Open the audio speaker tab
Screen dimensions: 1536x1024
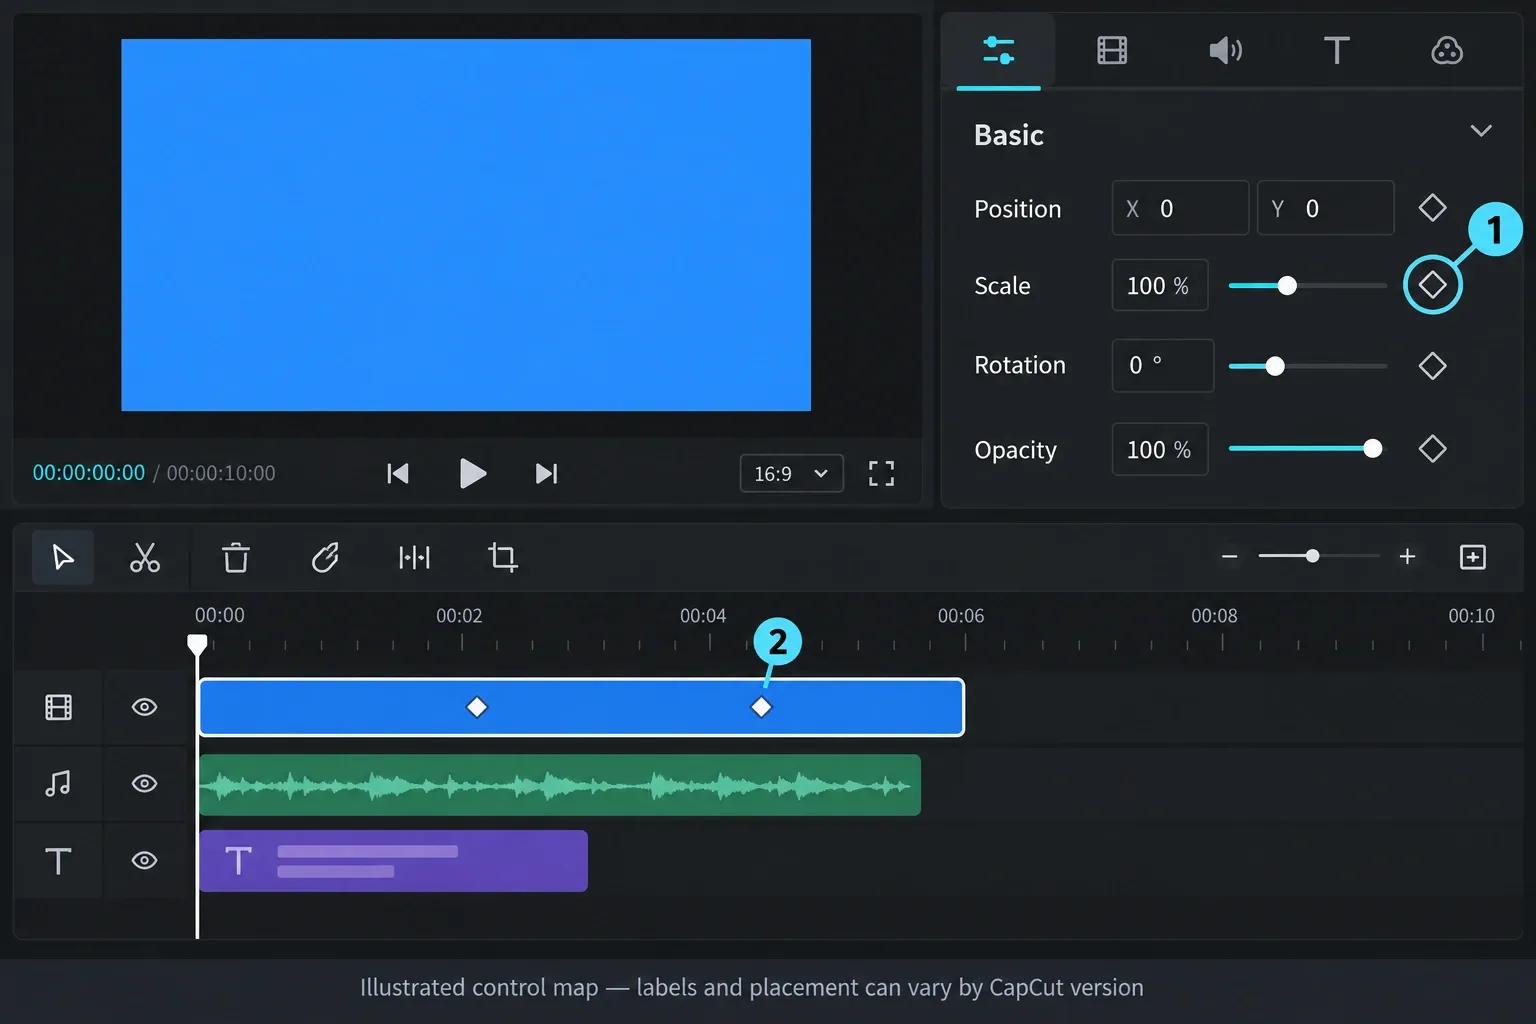1225,50
